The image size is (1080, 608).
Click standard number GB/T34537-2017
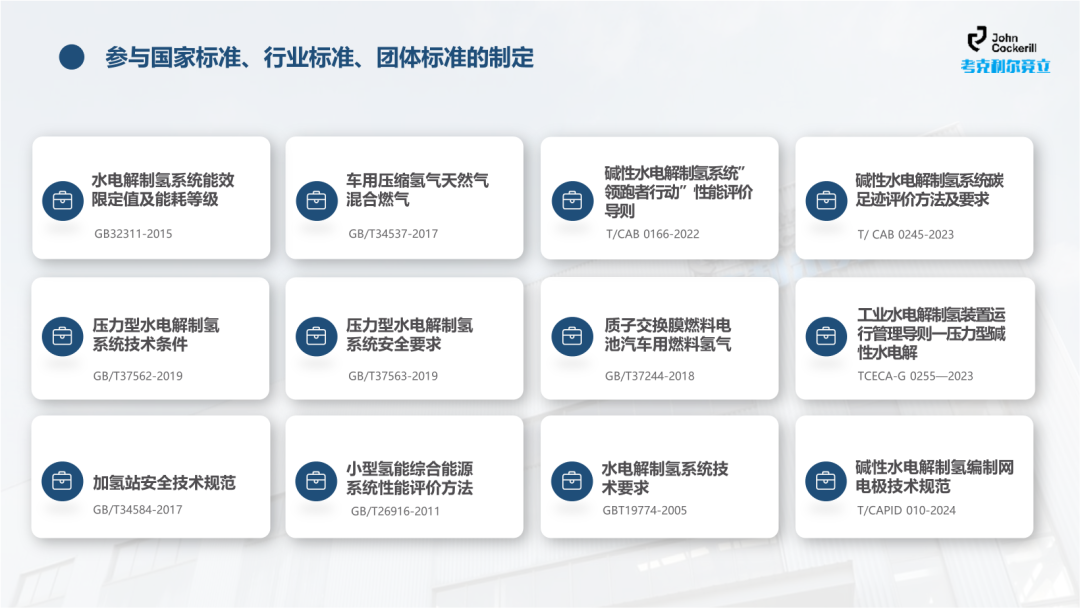point(393,233)
